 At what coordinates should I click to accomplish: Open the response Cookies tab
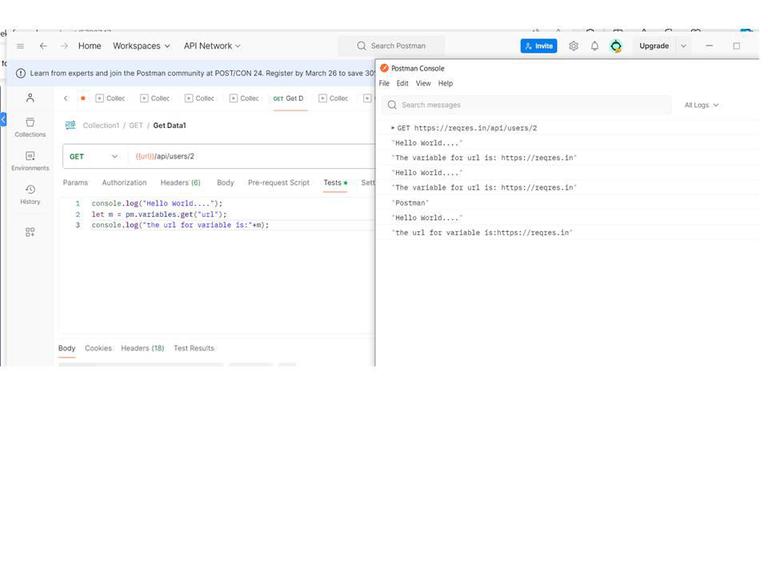[x=98, y=348]
